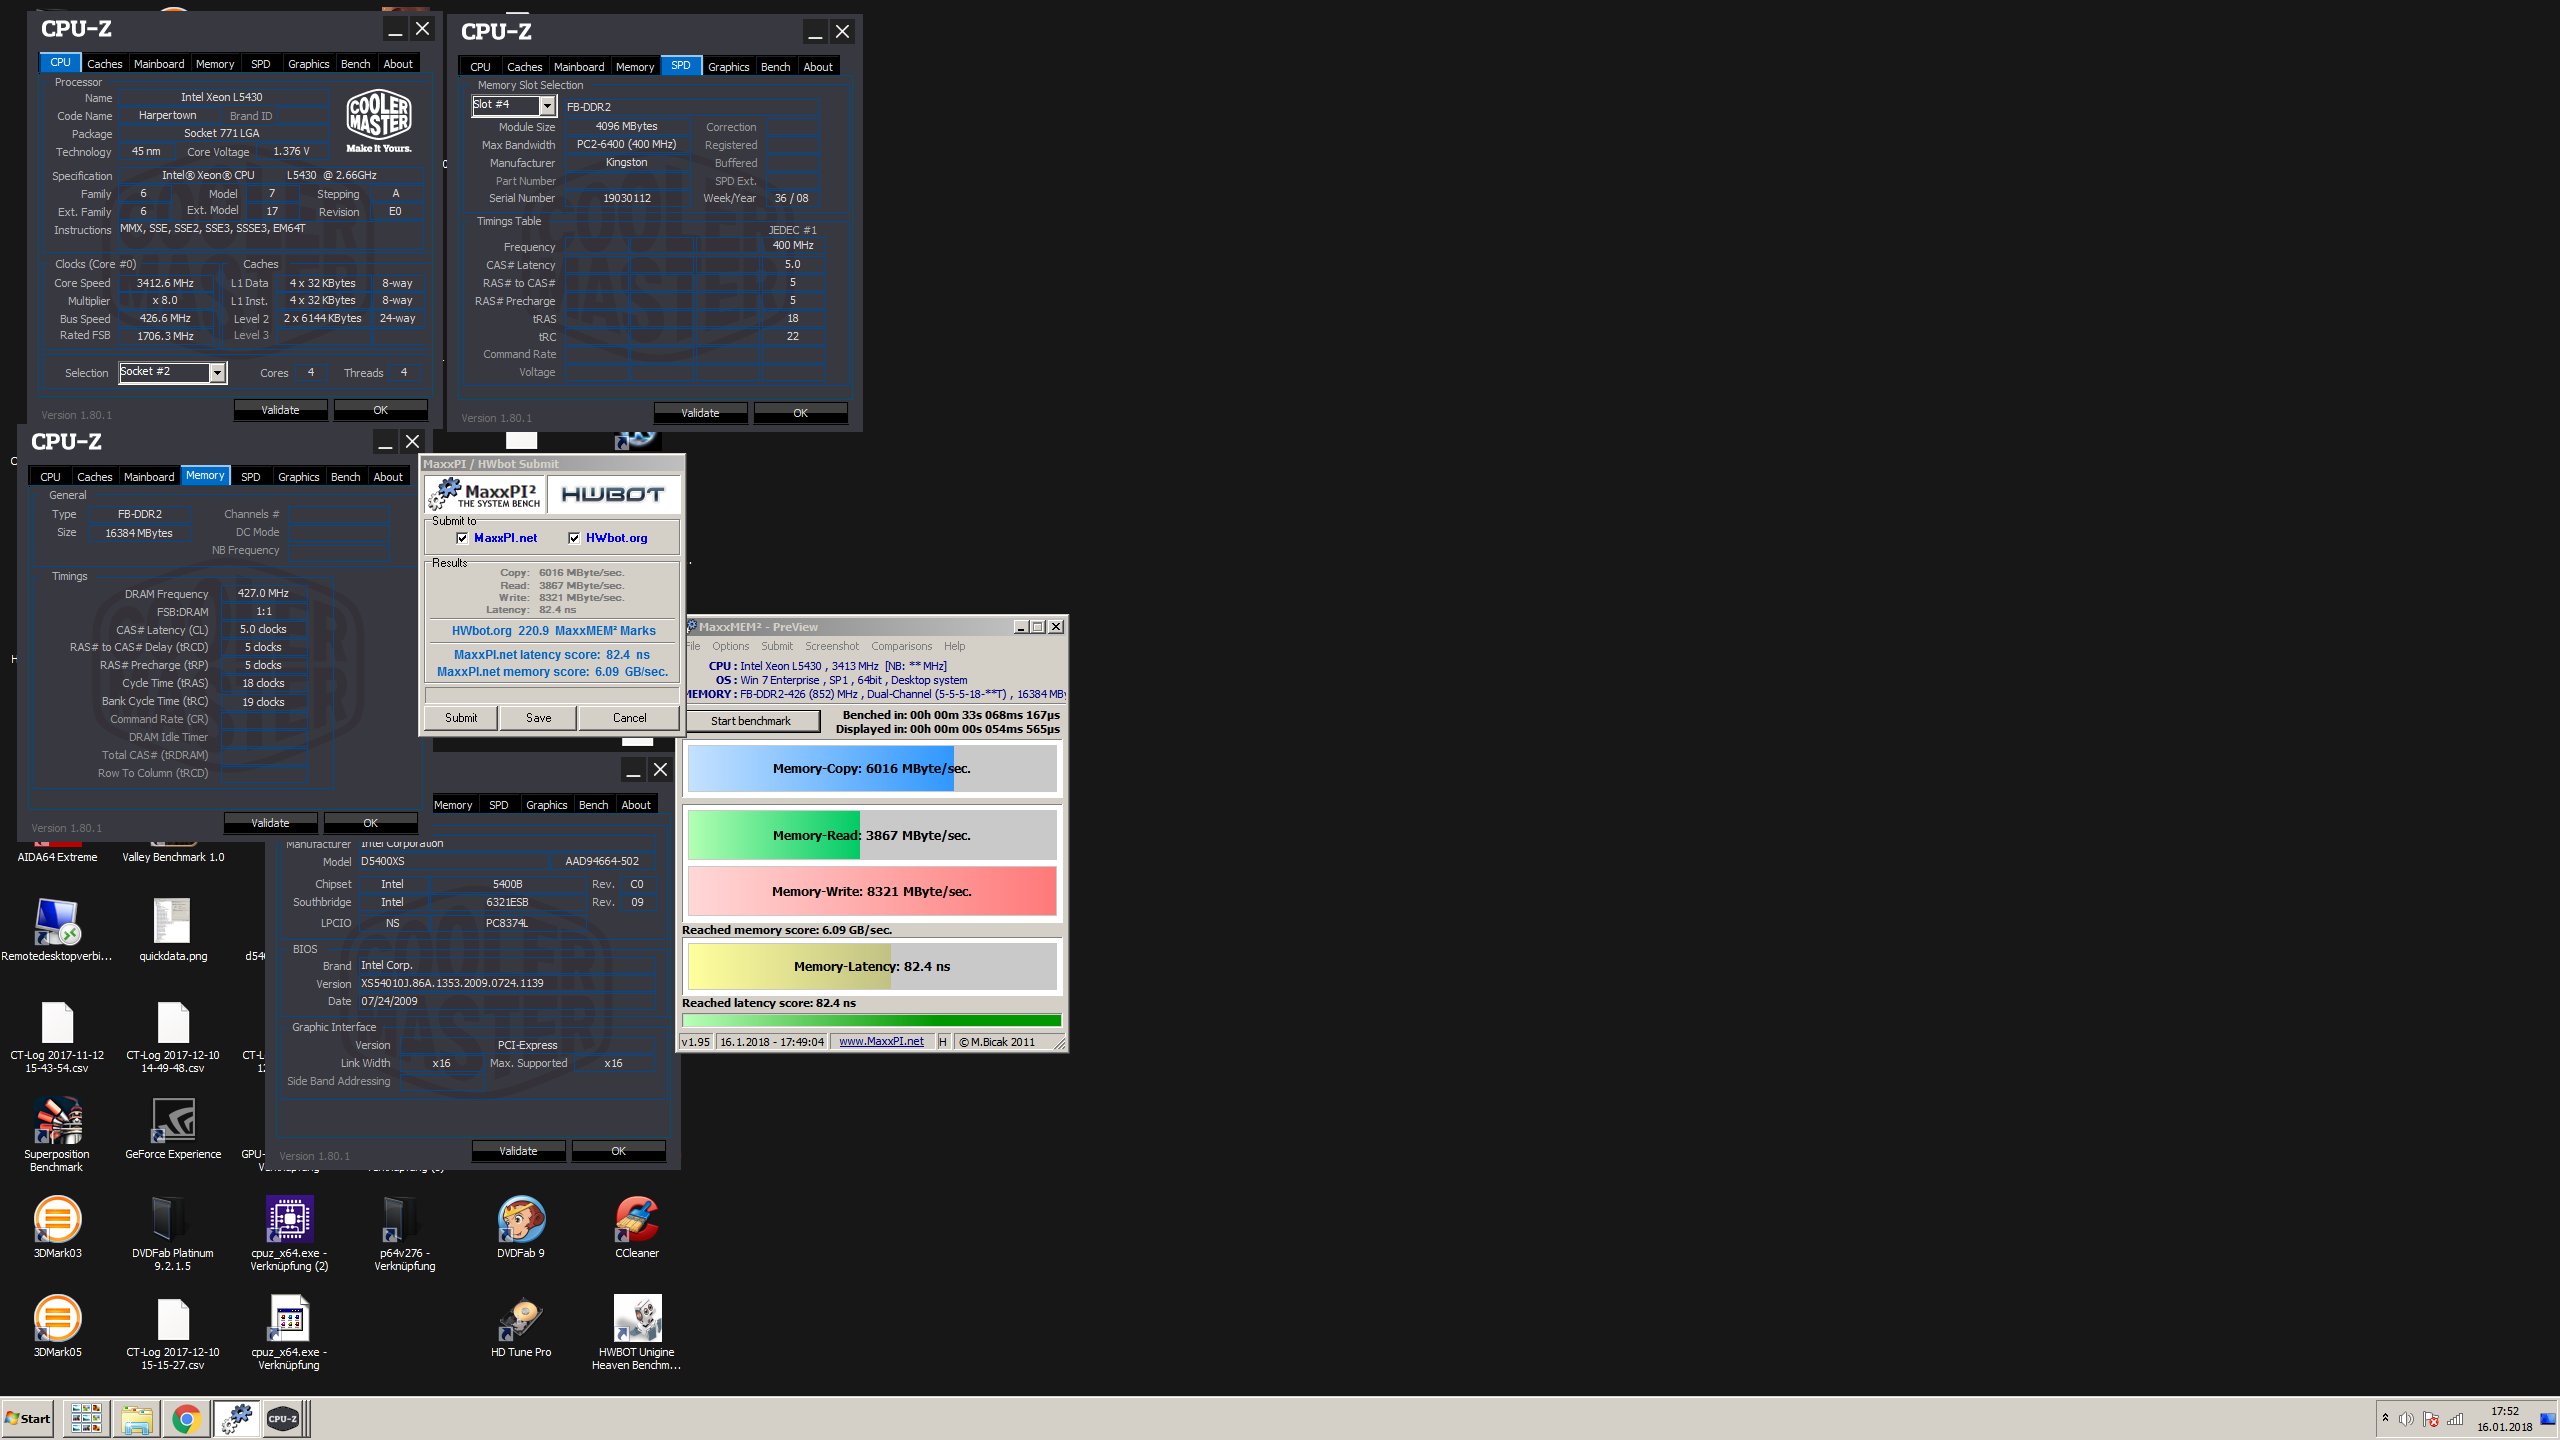This screenshot has height=1440, width=2560.
Task: Open HD Tune Pro desktop icon
Action: click(521, 1325)
